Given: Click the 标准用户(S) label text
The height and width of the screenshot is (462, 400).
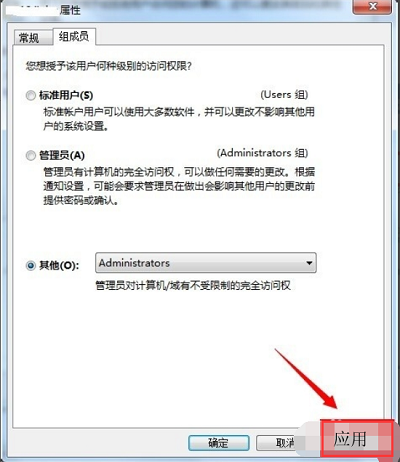Looking at the screenshot, I should click(66, 96).
